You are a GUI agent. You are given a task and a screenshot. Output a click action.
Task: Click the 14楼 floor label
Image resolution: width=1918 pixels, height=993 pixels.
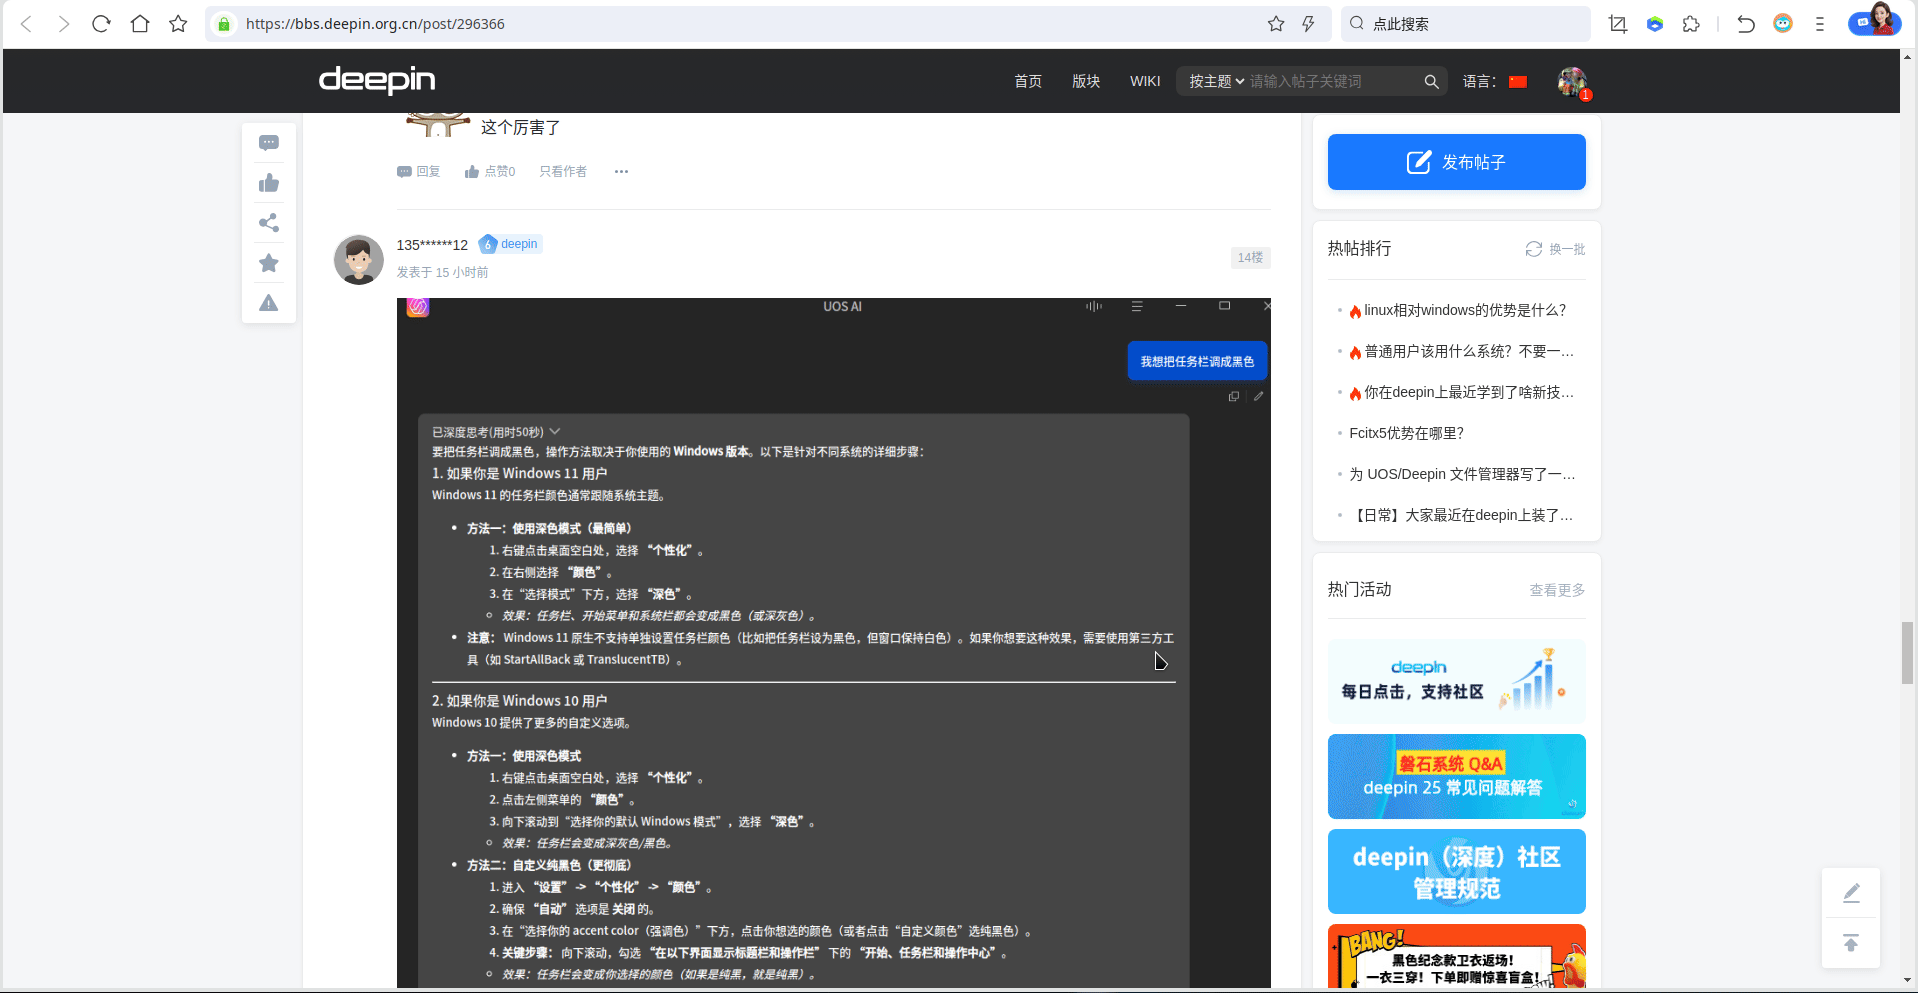[x=1250, y=258]
